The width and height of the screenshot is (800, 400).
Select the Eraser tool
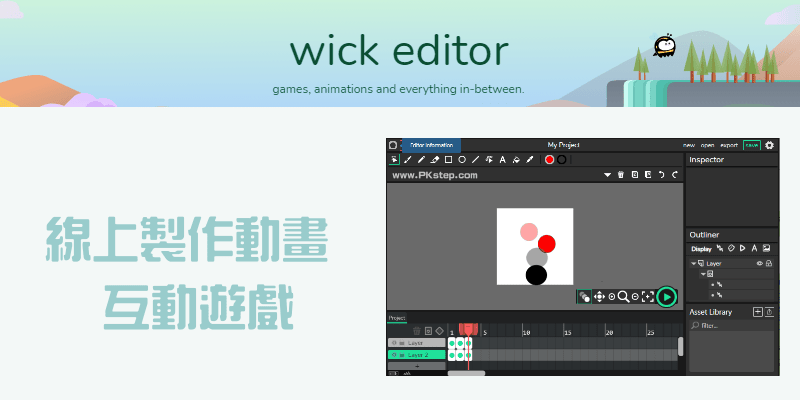(435, 160)
